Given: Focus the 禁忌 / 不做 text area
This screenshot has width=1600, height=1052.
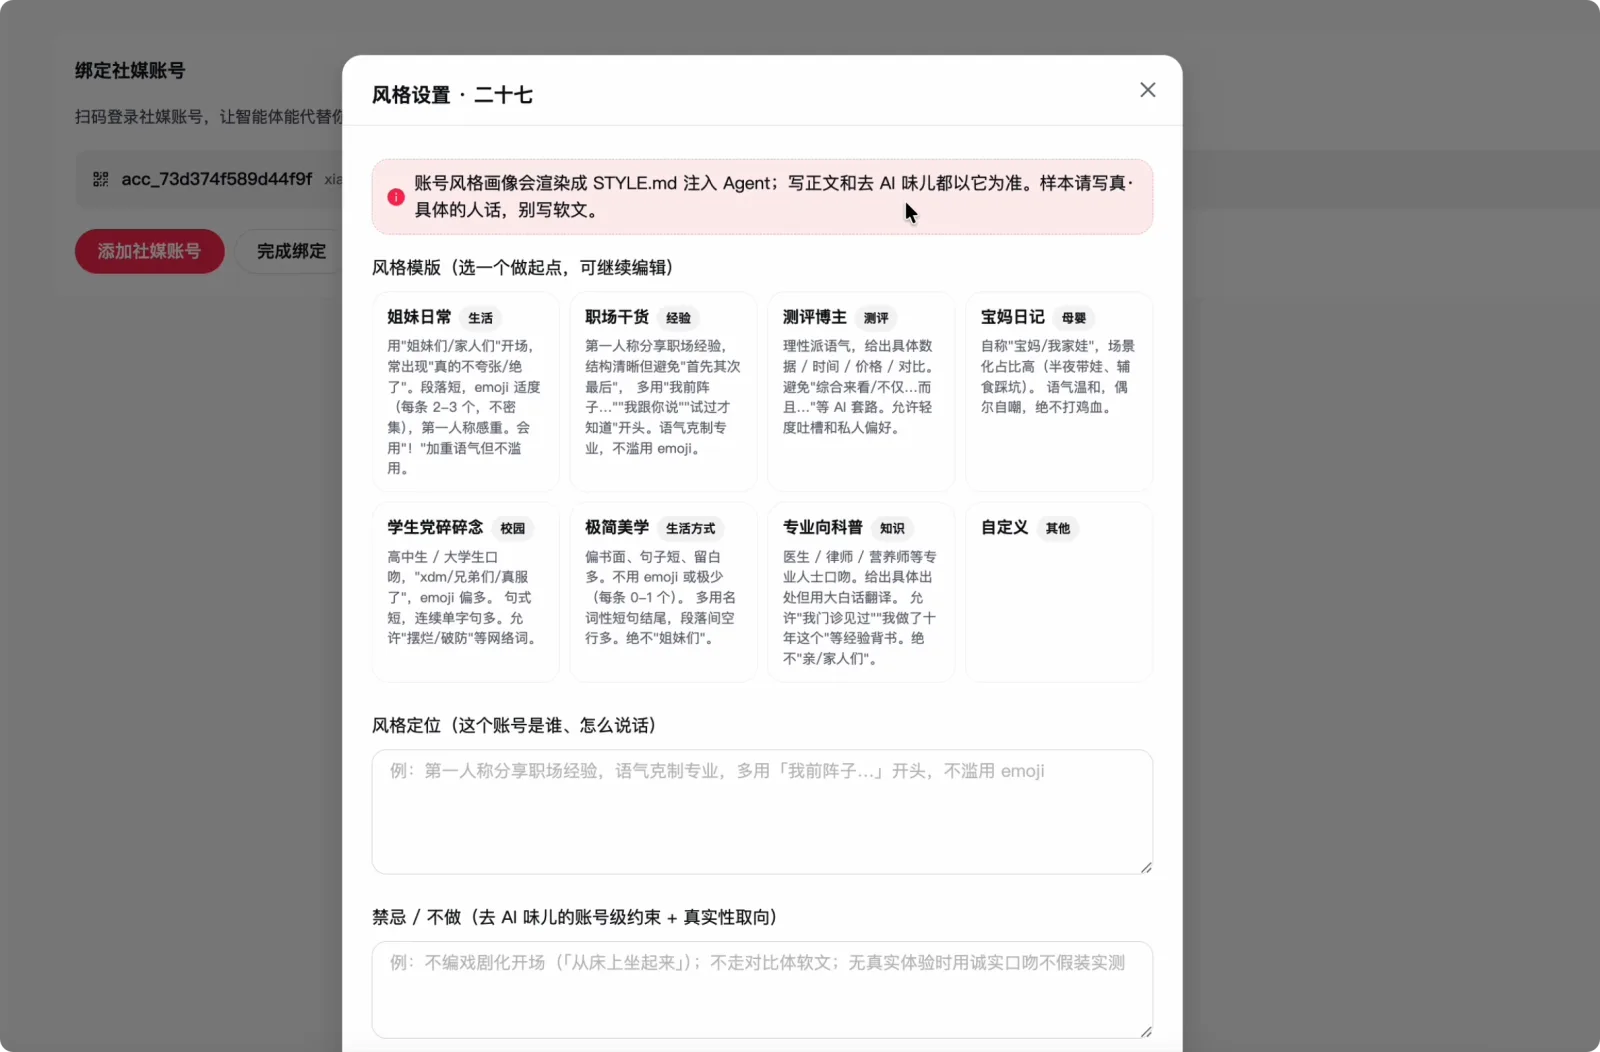Looking at the screenshot, I should point(762,990).
